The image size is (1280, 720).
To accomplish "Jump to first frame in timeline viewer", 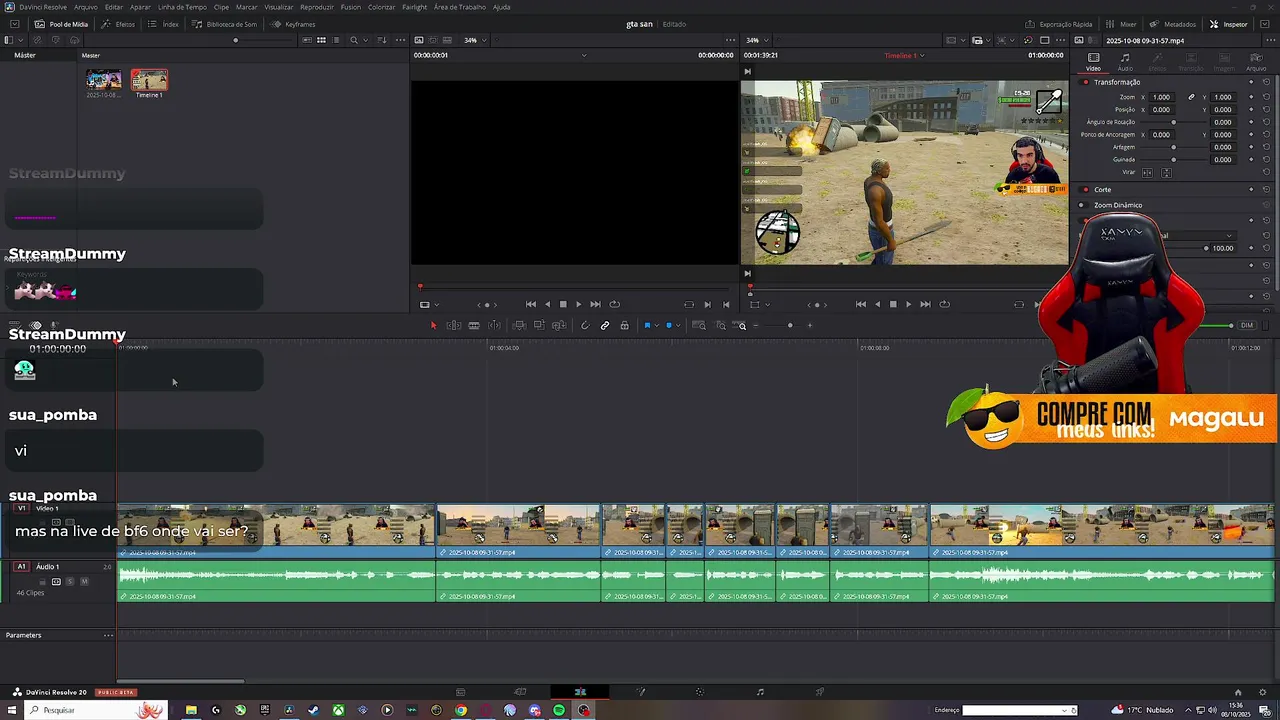I will (861, 304).
